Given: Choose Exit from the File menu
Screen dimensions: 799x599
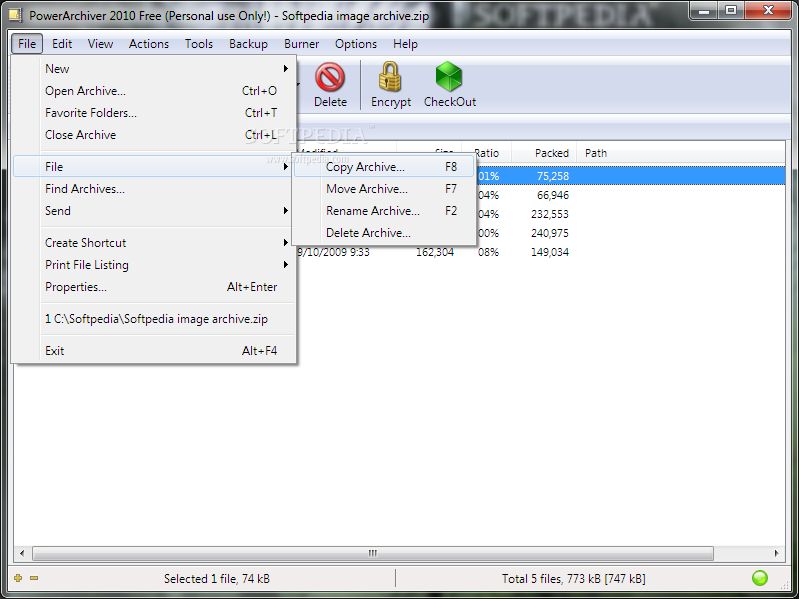Looking at the screenshot, I should pos(153,350).
